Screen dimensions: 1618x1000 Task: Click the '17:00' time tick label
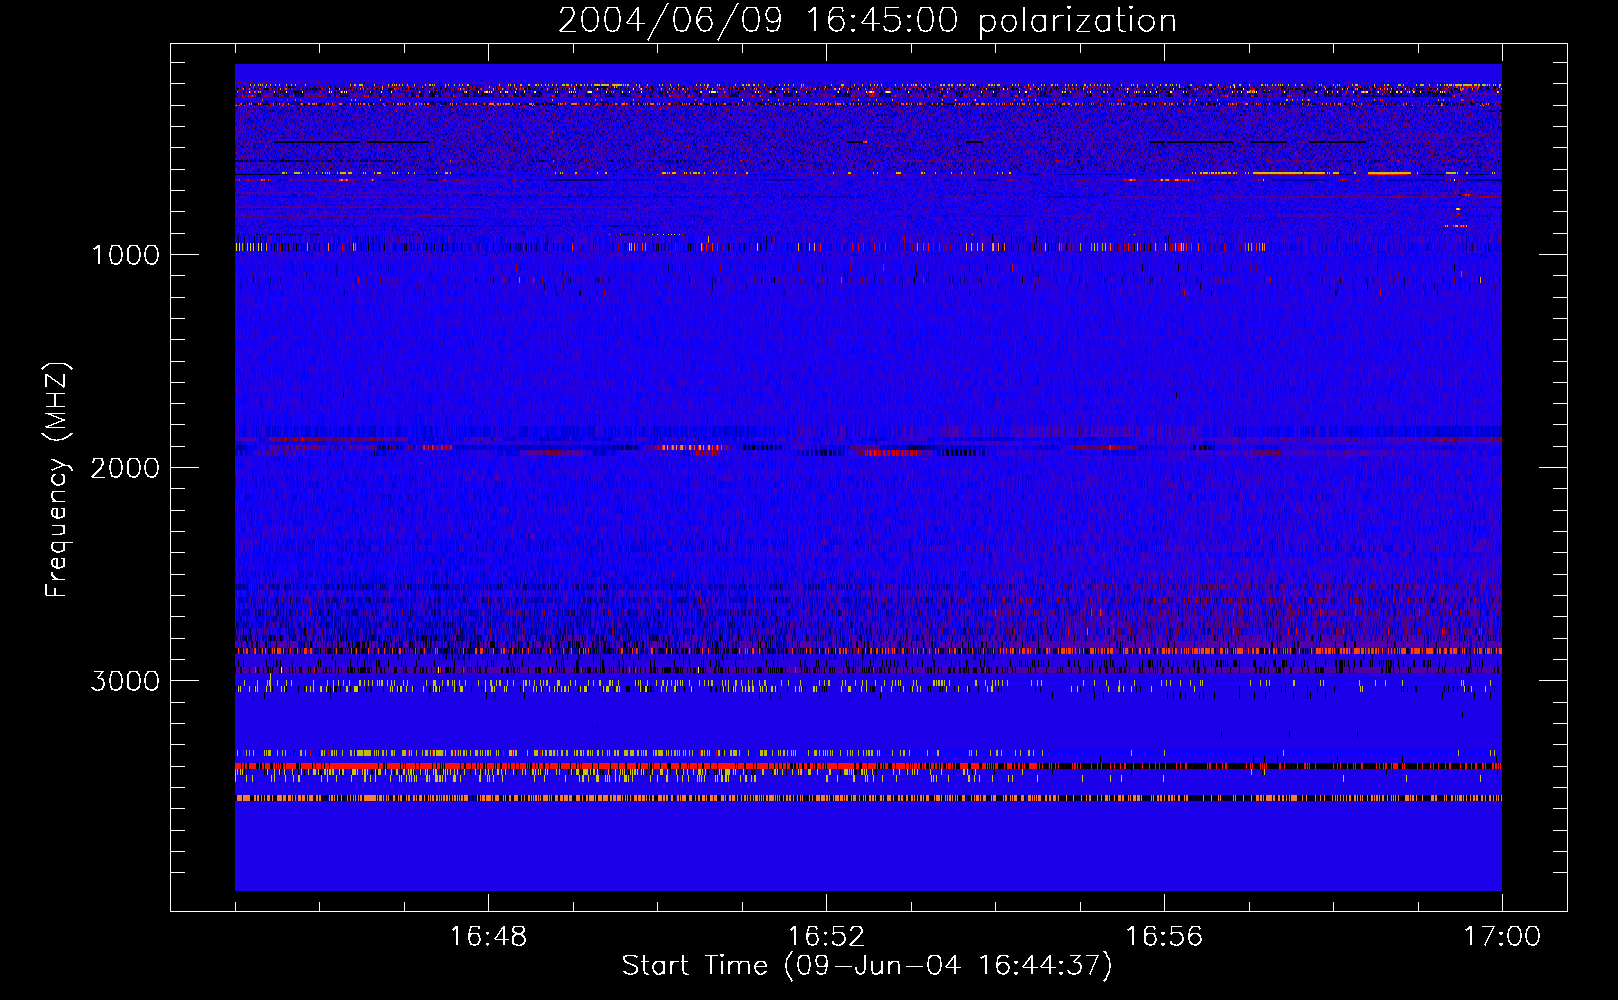click(1502, 937)
